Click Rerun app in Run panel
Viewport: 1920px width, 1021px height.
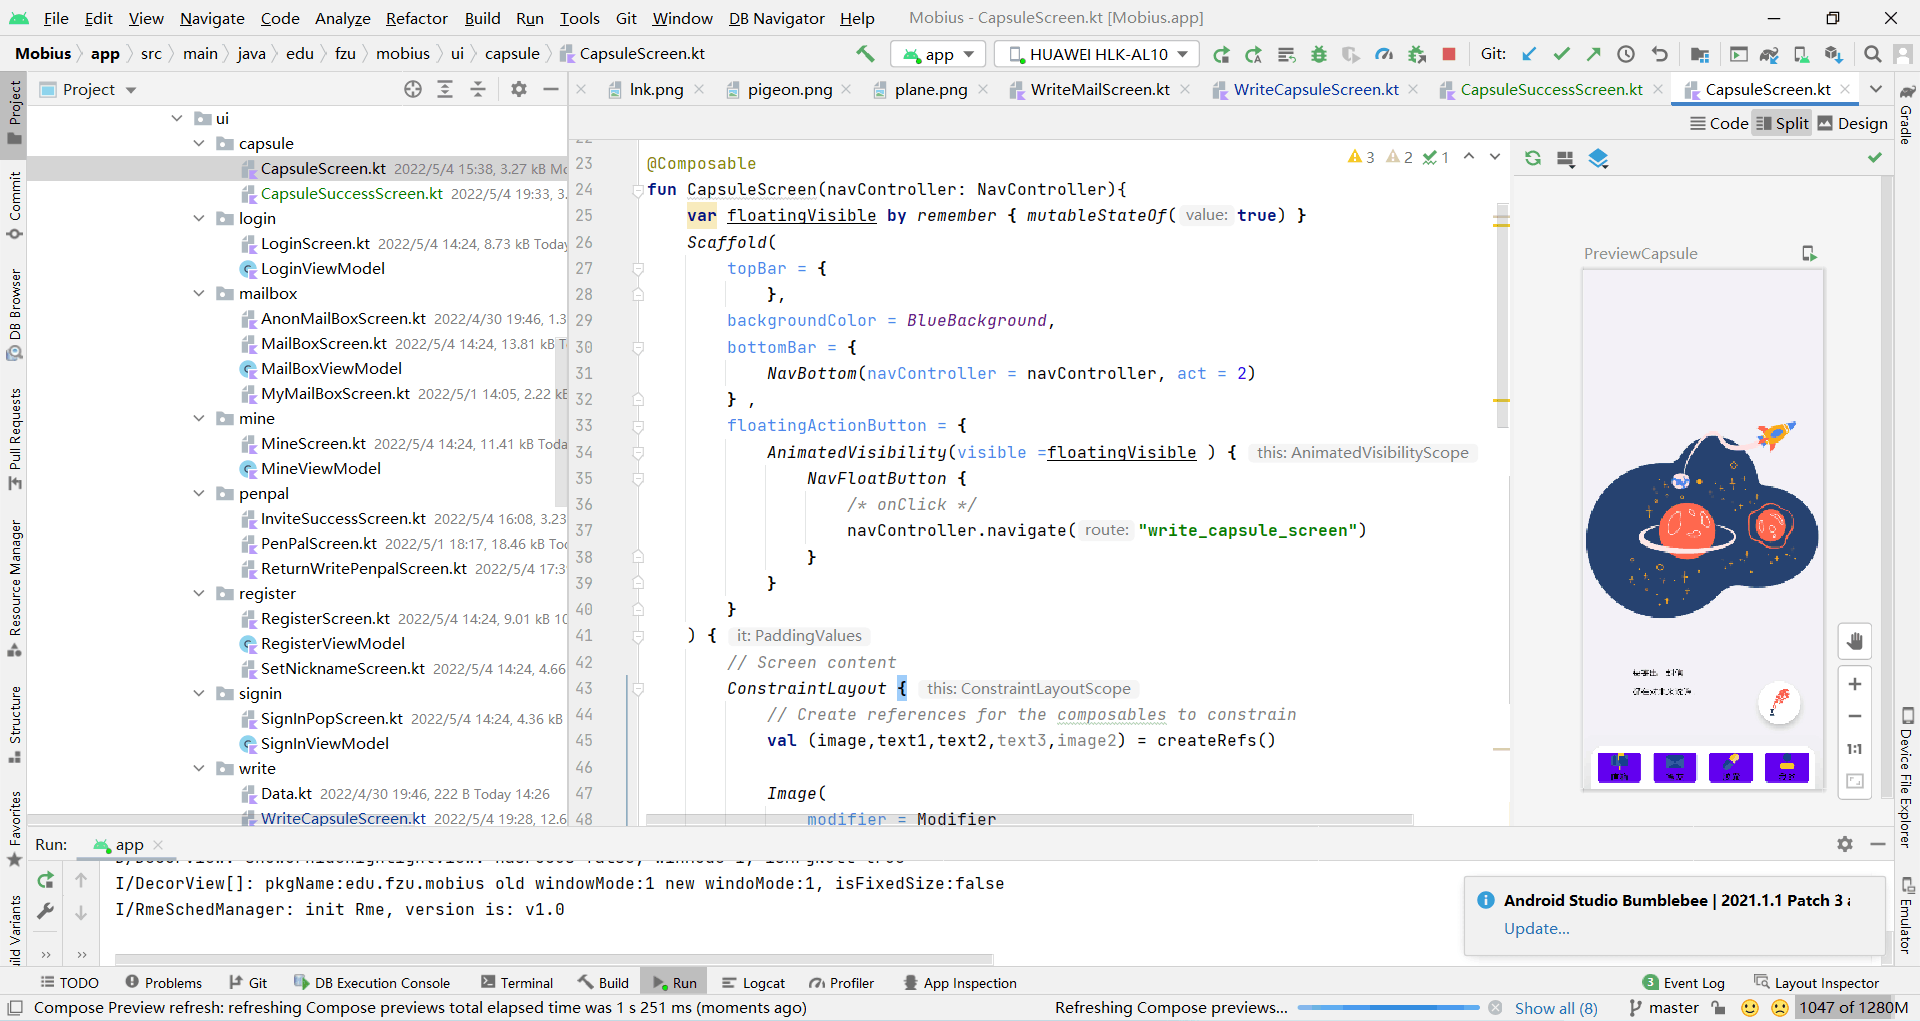coord(46,880)
